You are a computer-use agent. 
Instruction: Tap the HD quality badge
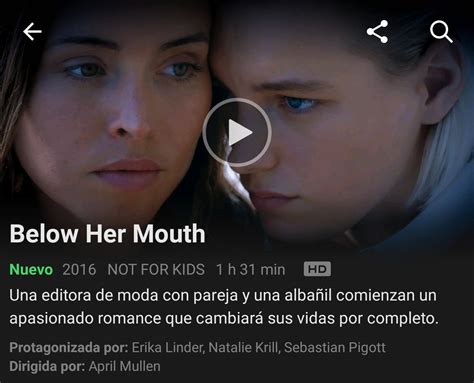[x=317, y=269]
